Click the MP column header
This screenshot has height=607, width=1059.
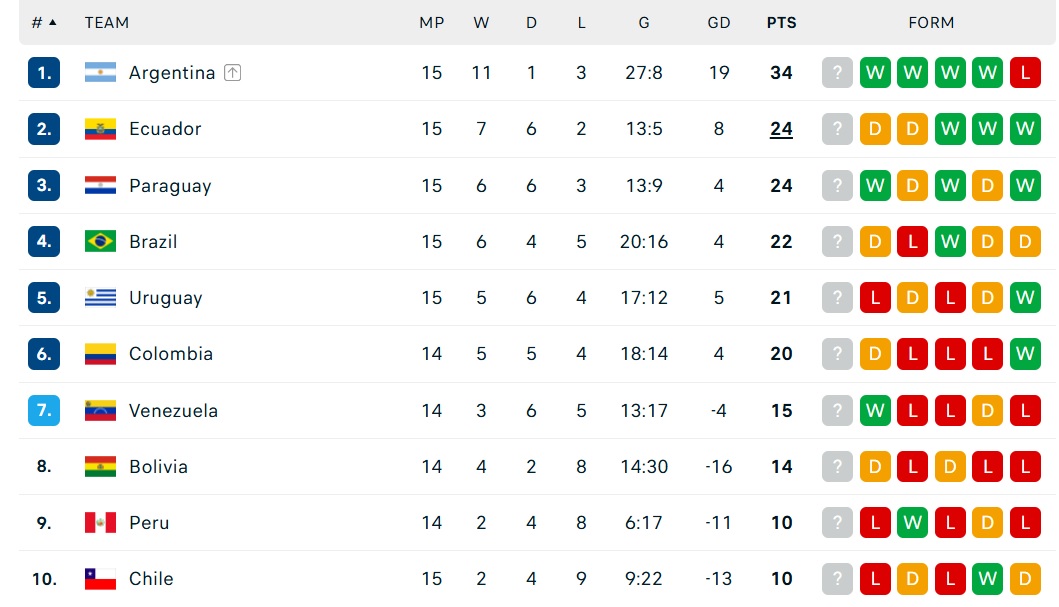432,23
